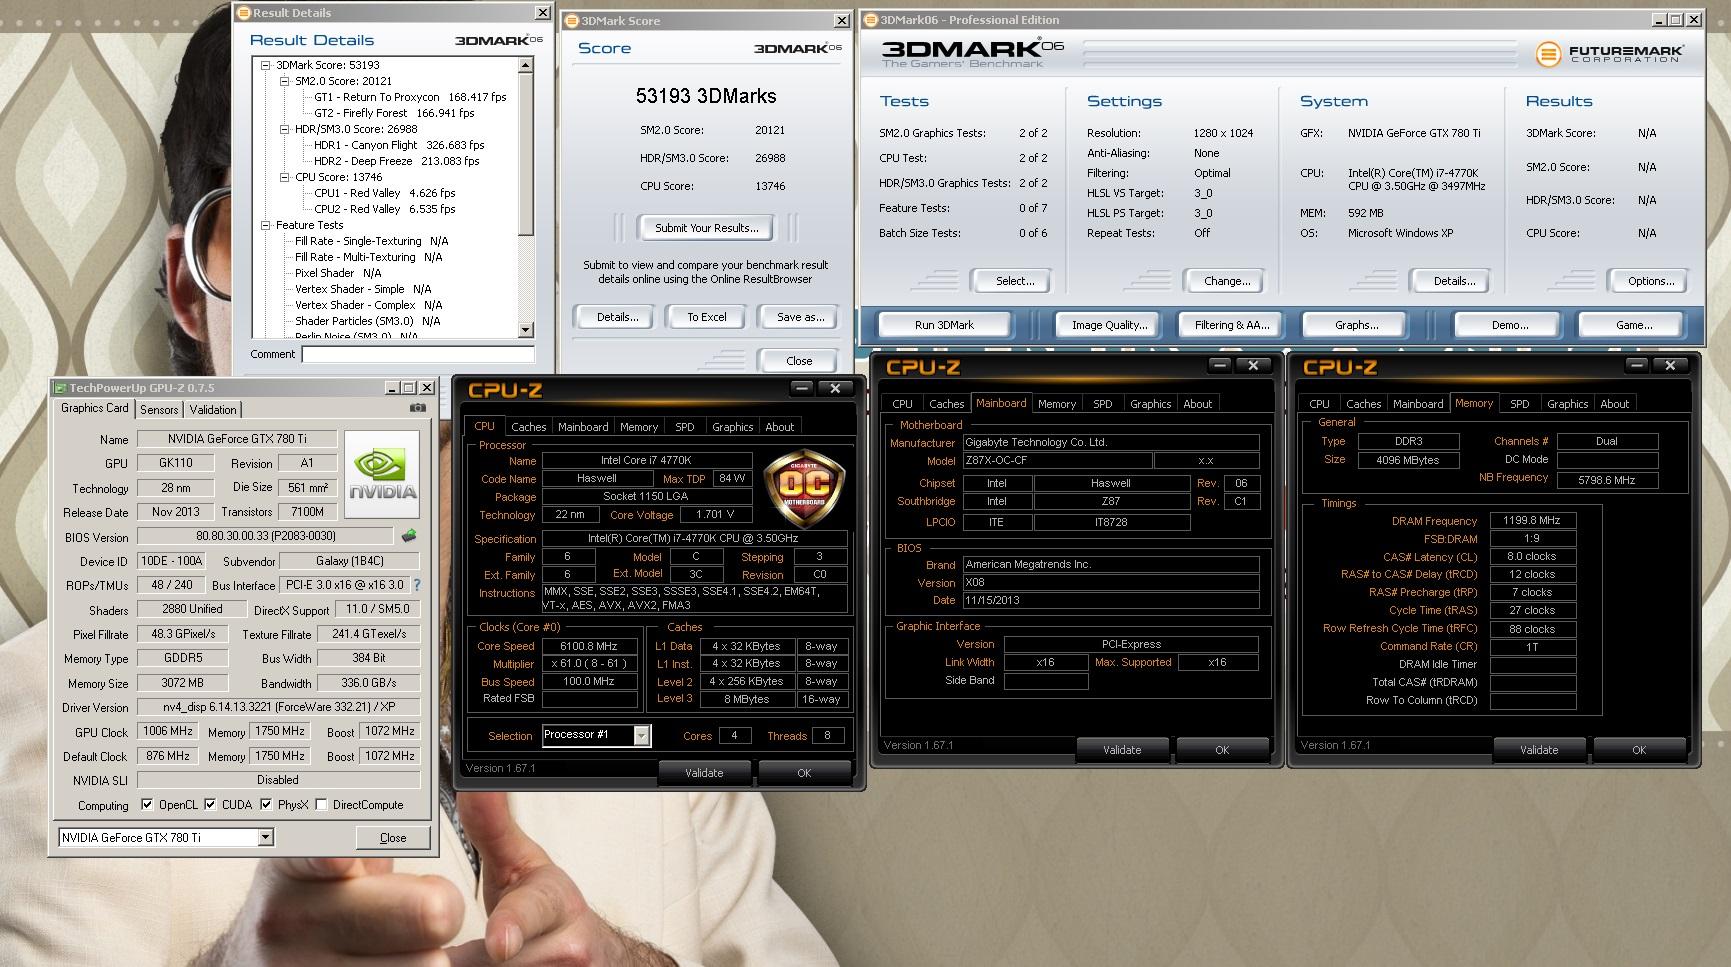Collapse the Feature Tests tree node
Image resolution: width=1731 pixels, height=967 pixels.
[266, 225]
